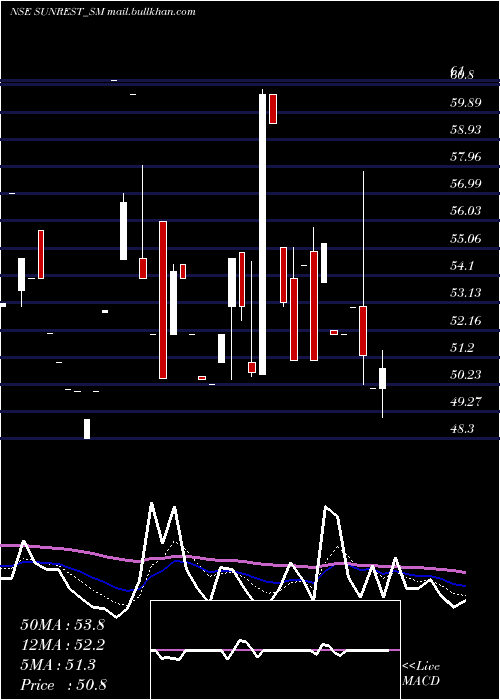
Task: Click the 50.23 price axis label
Action: [x=466, y=375]
